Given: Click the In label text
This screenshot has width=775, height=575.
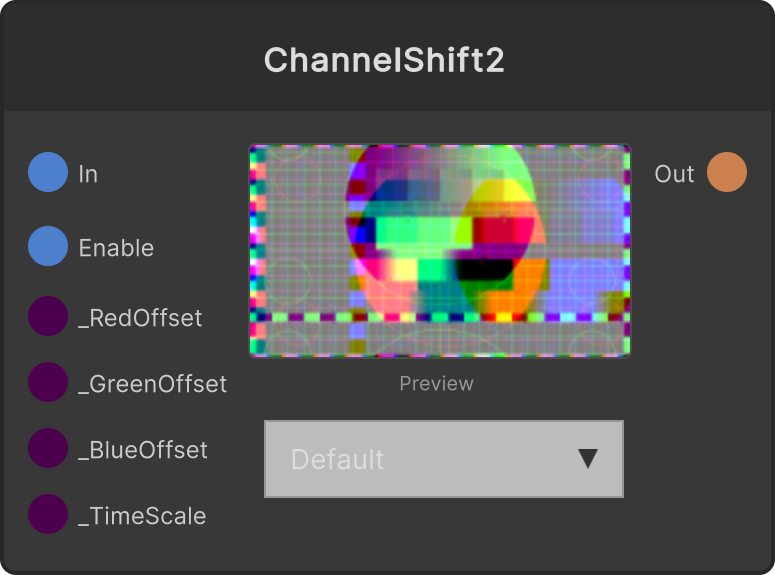Looking at the screenshot, I should 88,174.
